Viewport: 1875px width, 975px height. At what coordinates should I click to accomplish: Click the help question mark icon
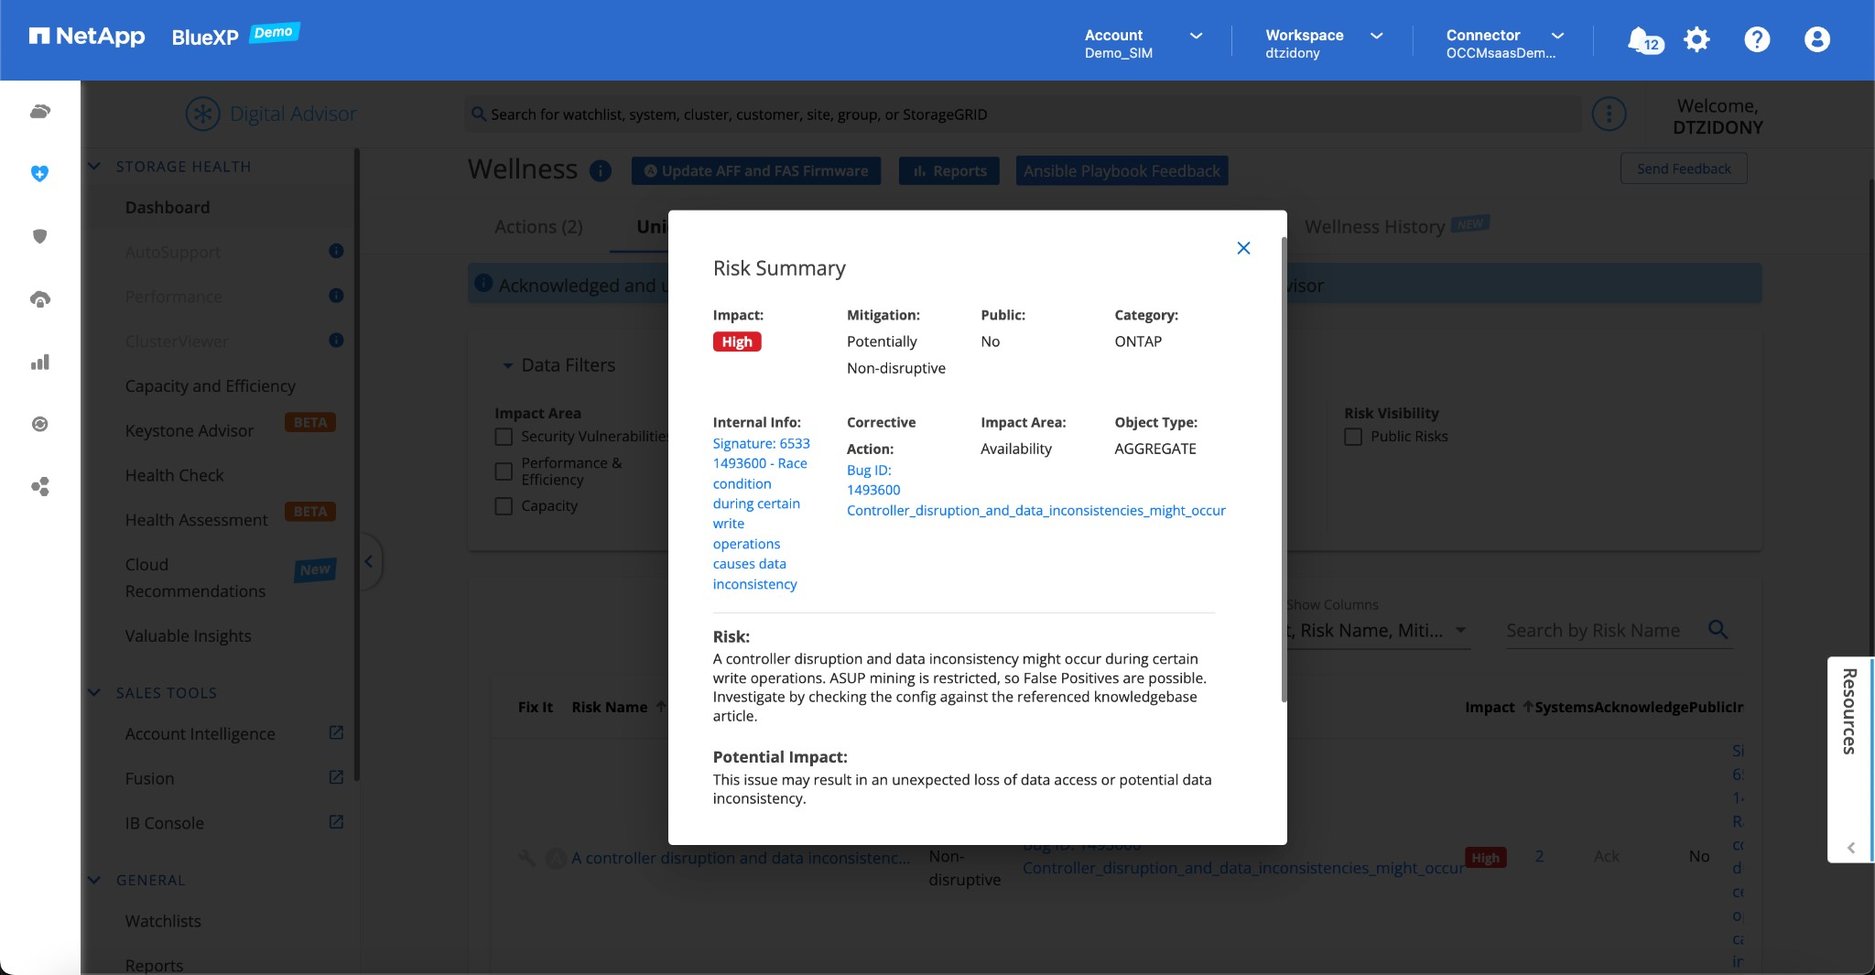(1756, 40)
